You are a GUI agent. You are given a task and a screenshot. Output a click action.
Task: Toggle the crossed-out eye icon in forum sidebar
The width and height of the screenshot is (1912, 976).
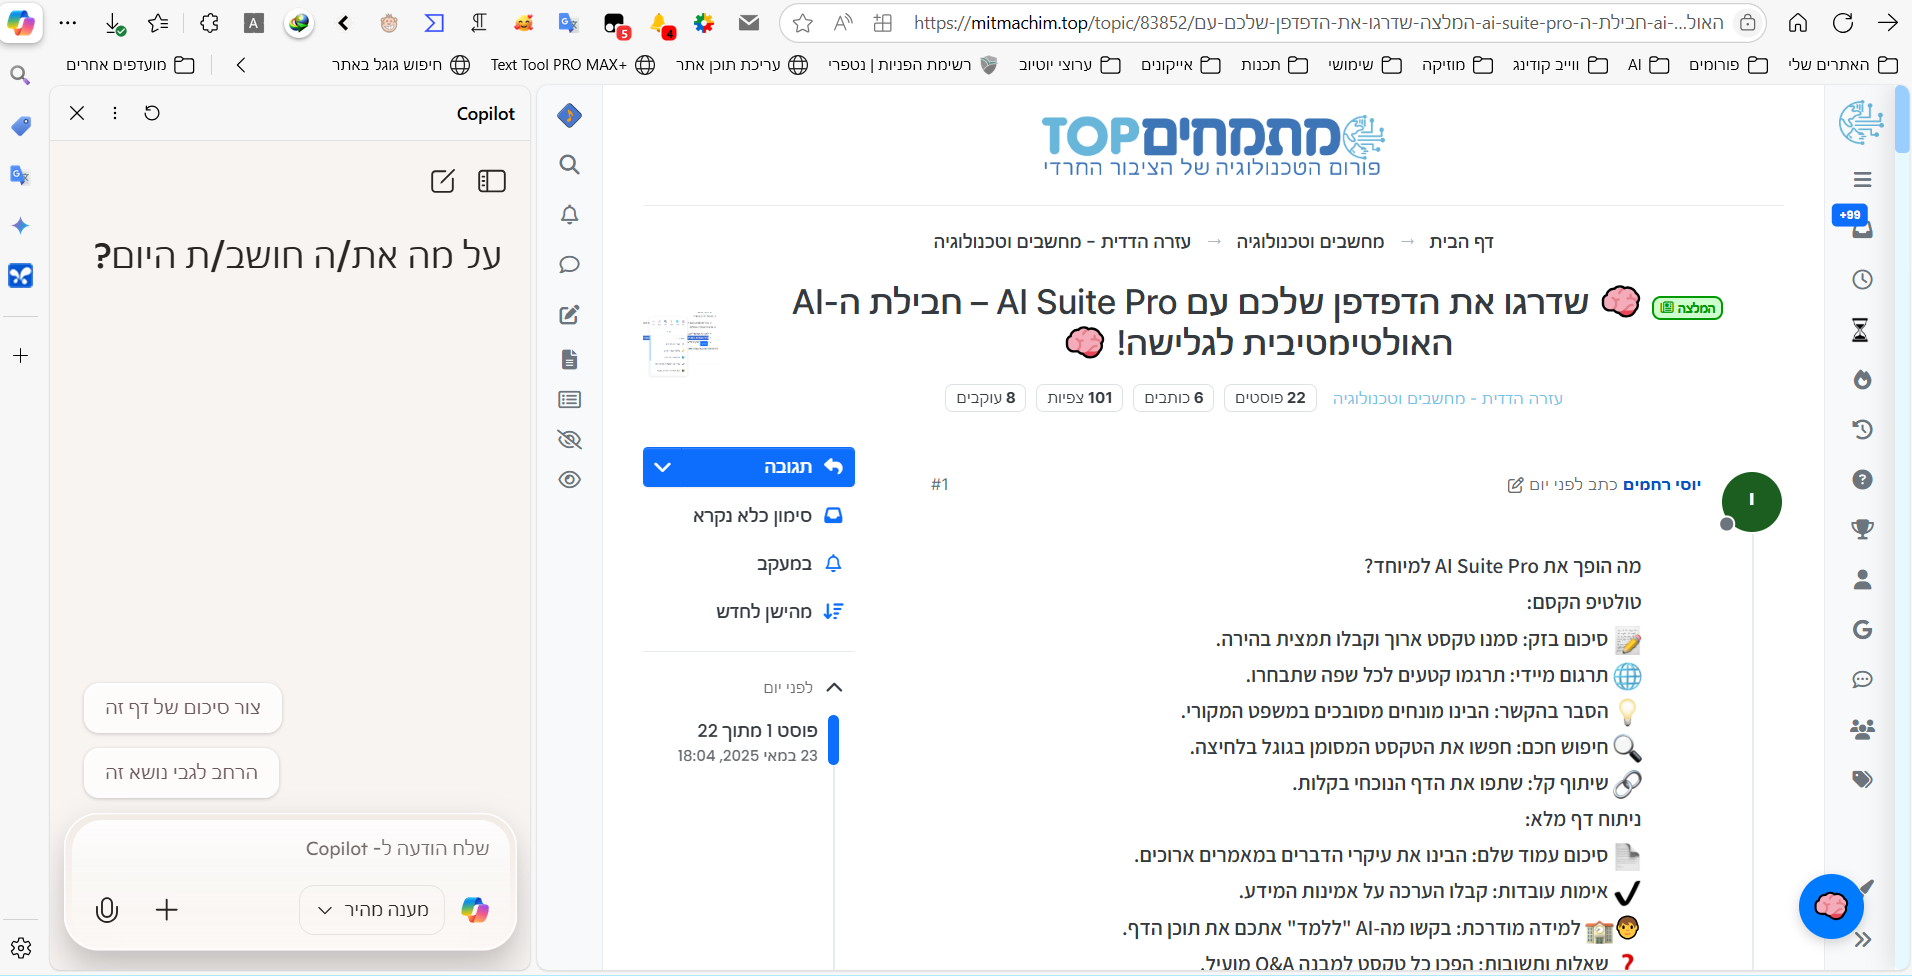click(x=569, y=439)
